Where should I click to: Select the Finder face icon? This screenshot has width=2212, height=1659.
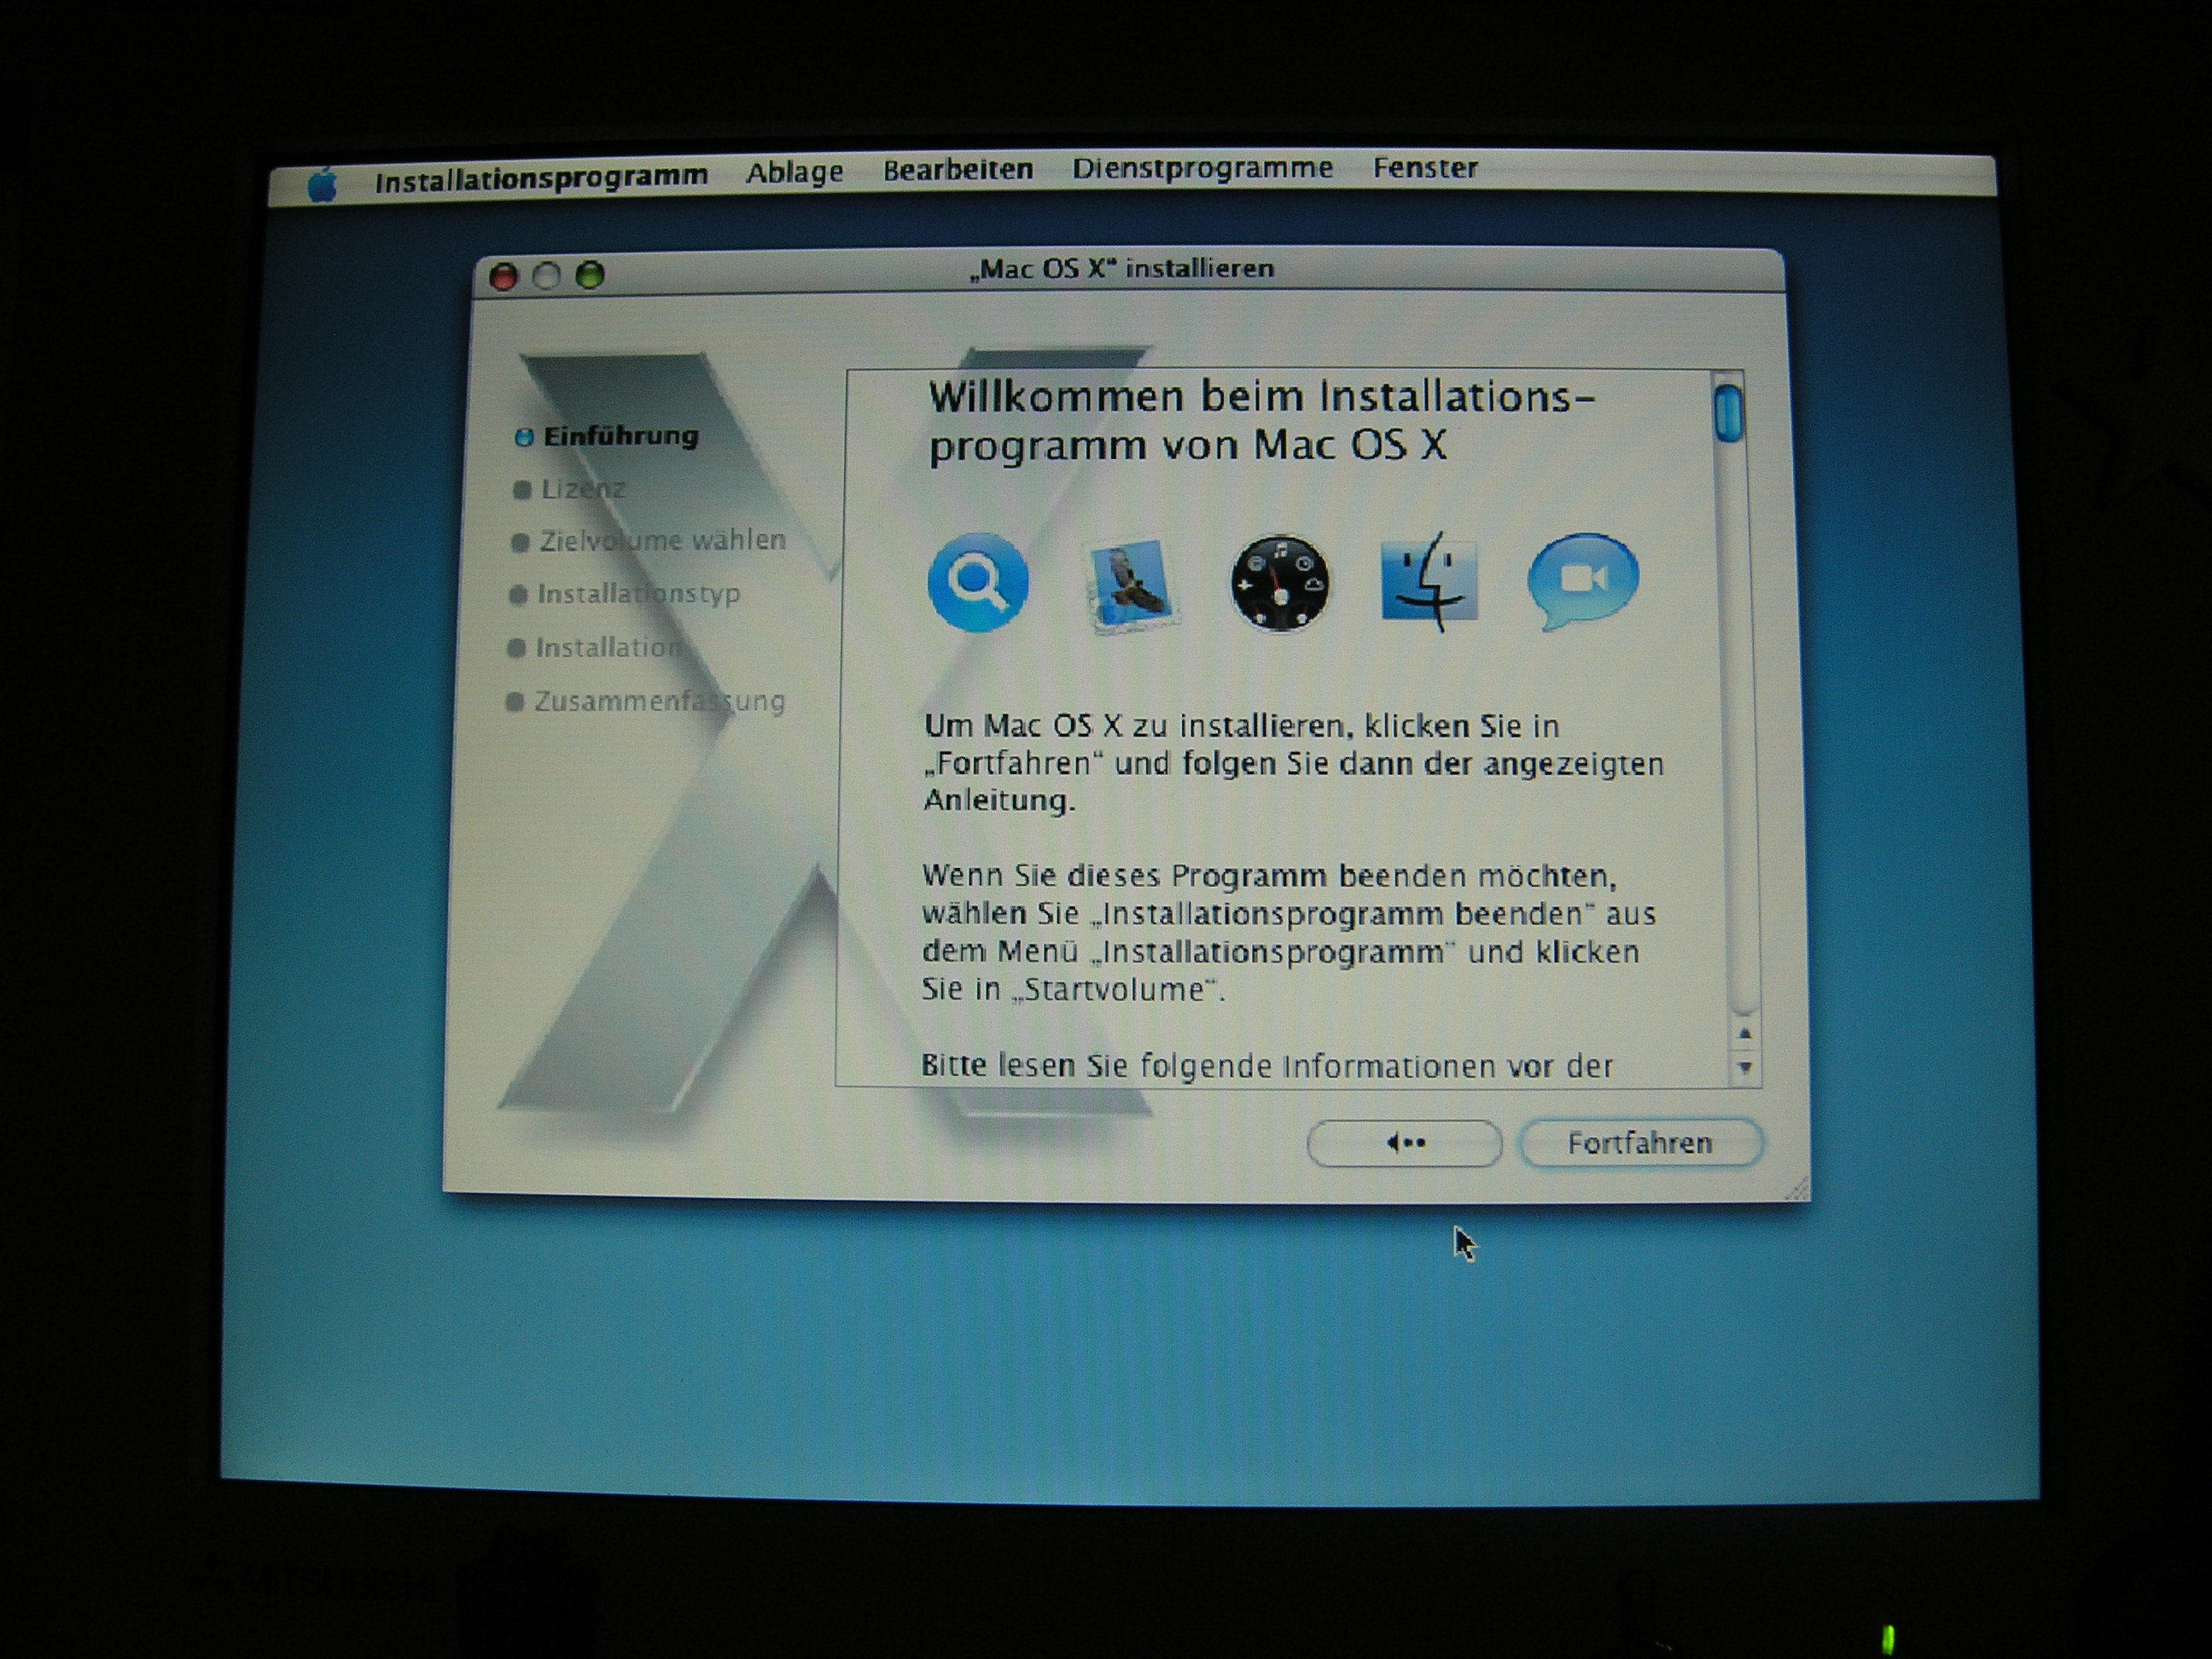pos(1428,583)
